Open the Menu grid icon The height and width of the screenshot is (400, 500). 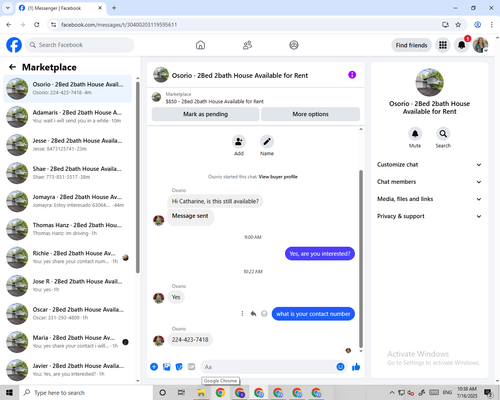(443, 45)
